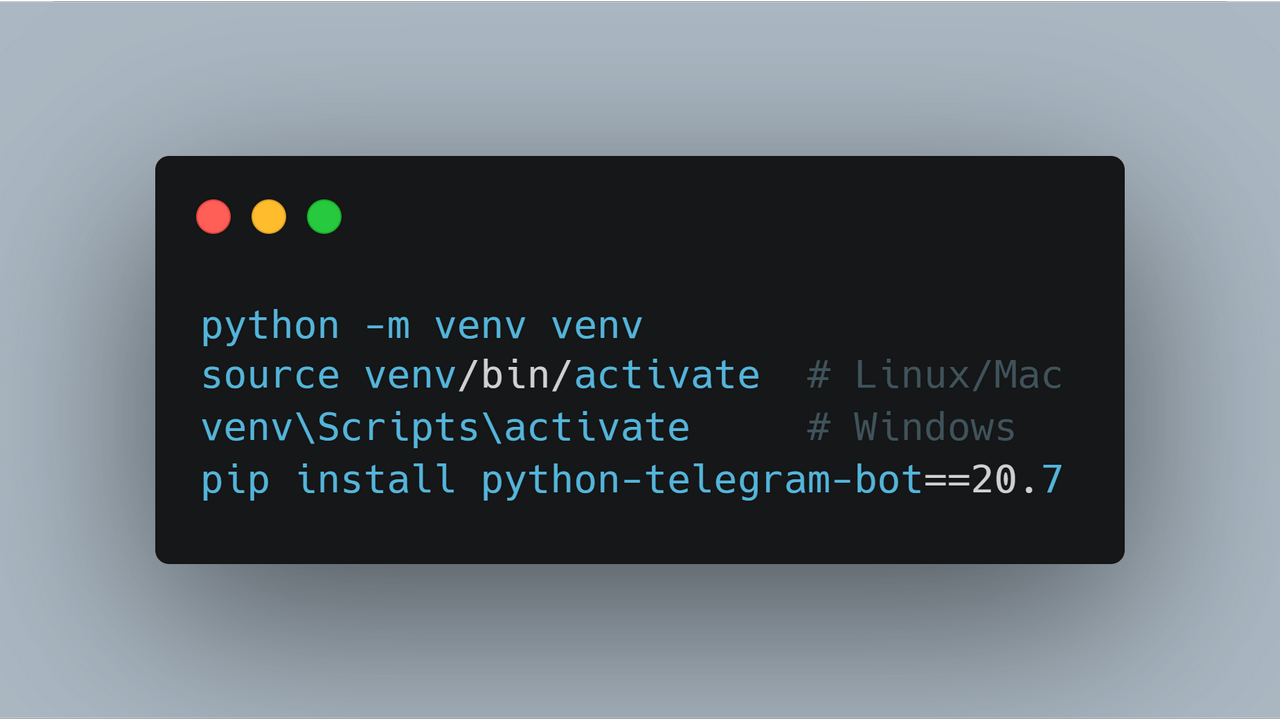
Task: Click the word "pip"
Action: [235, 480]
